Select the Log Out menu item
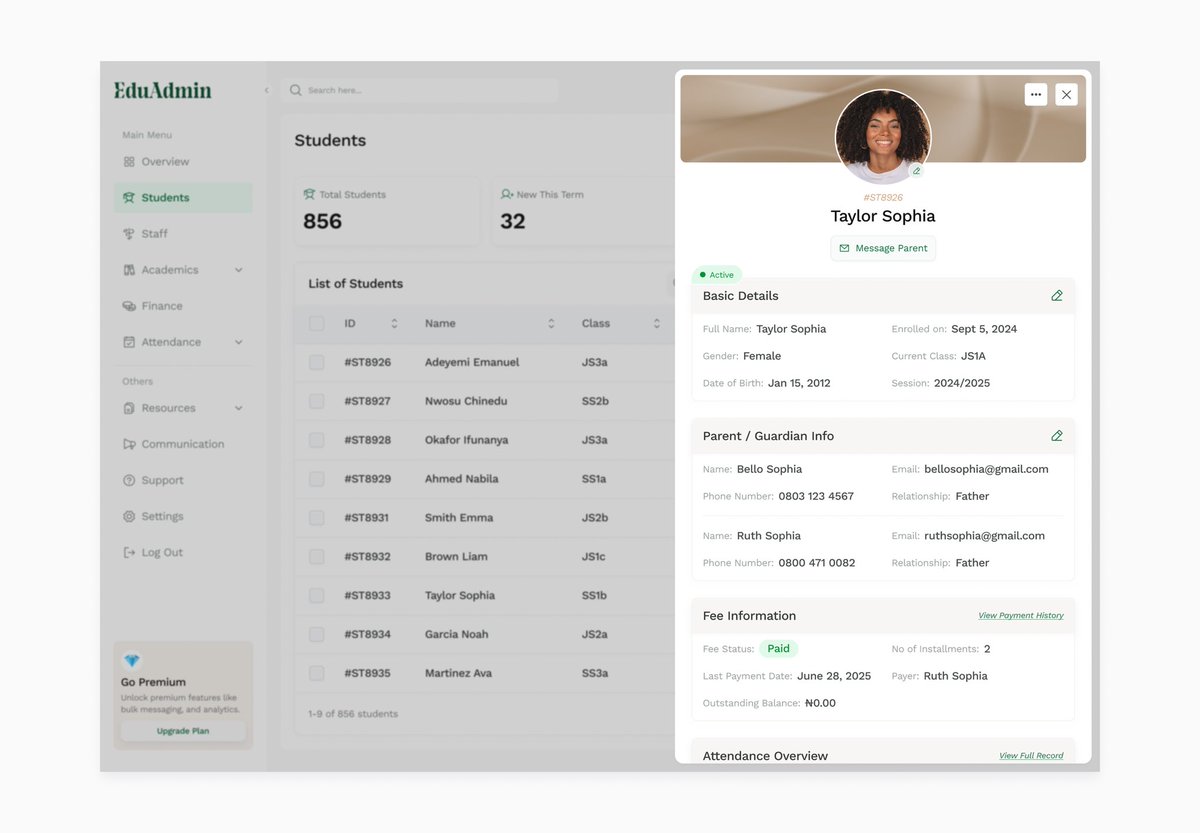The image size is (1200, 833). tap(183, 552)
